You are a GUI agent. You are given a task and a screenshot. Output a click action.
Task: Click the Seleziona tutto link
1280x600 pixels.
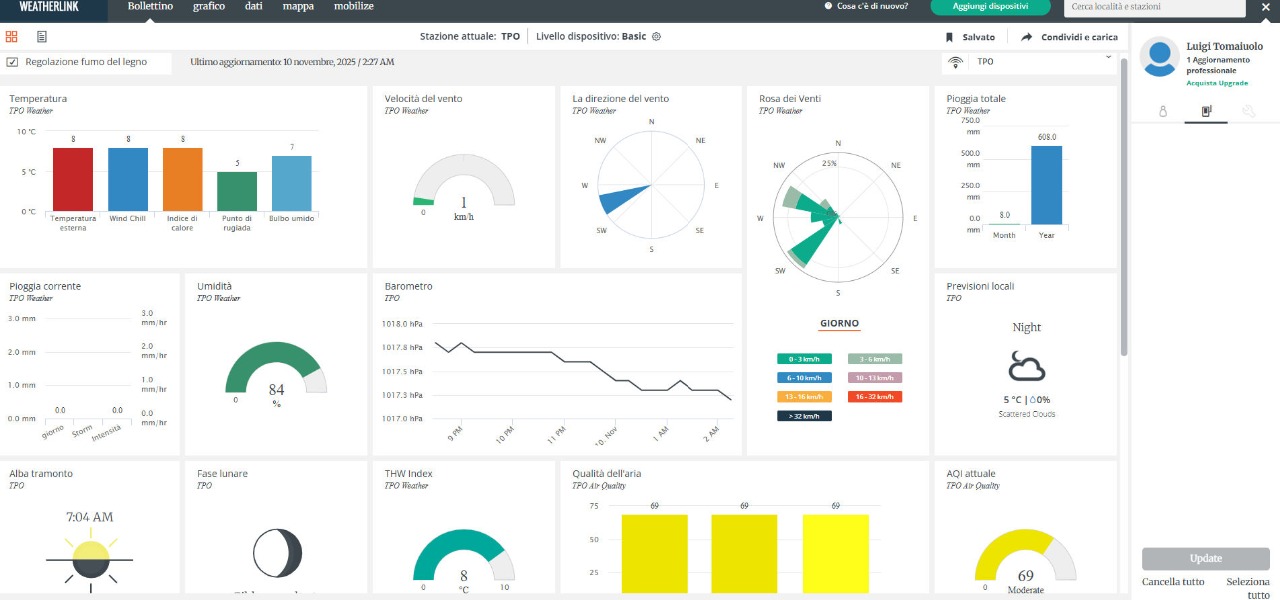[1248, 588]
